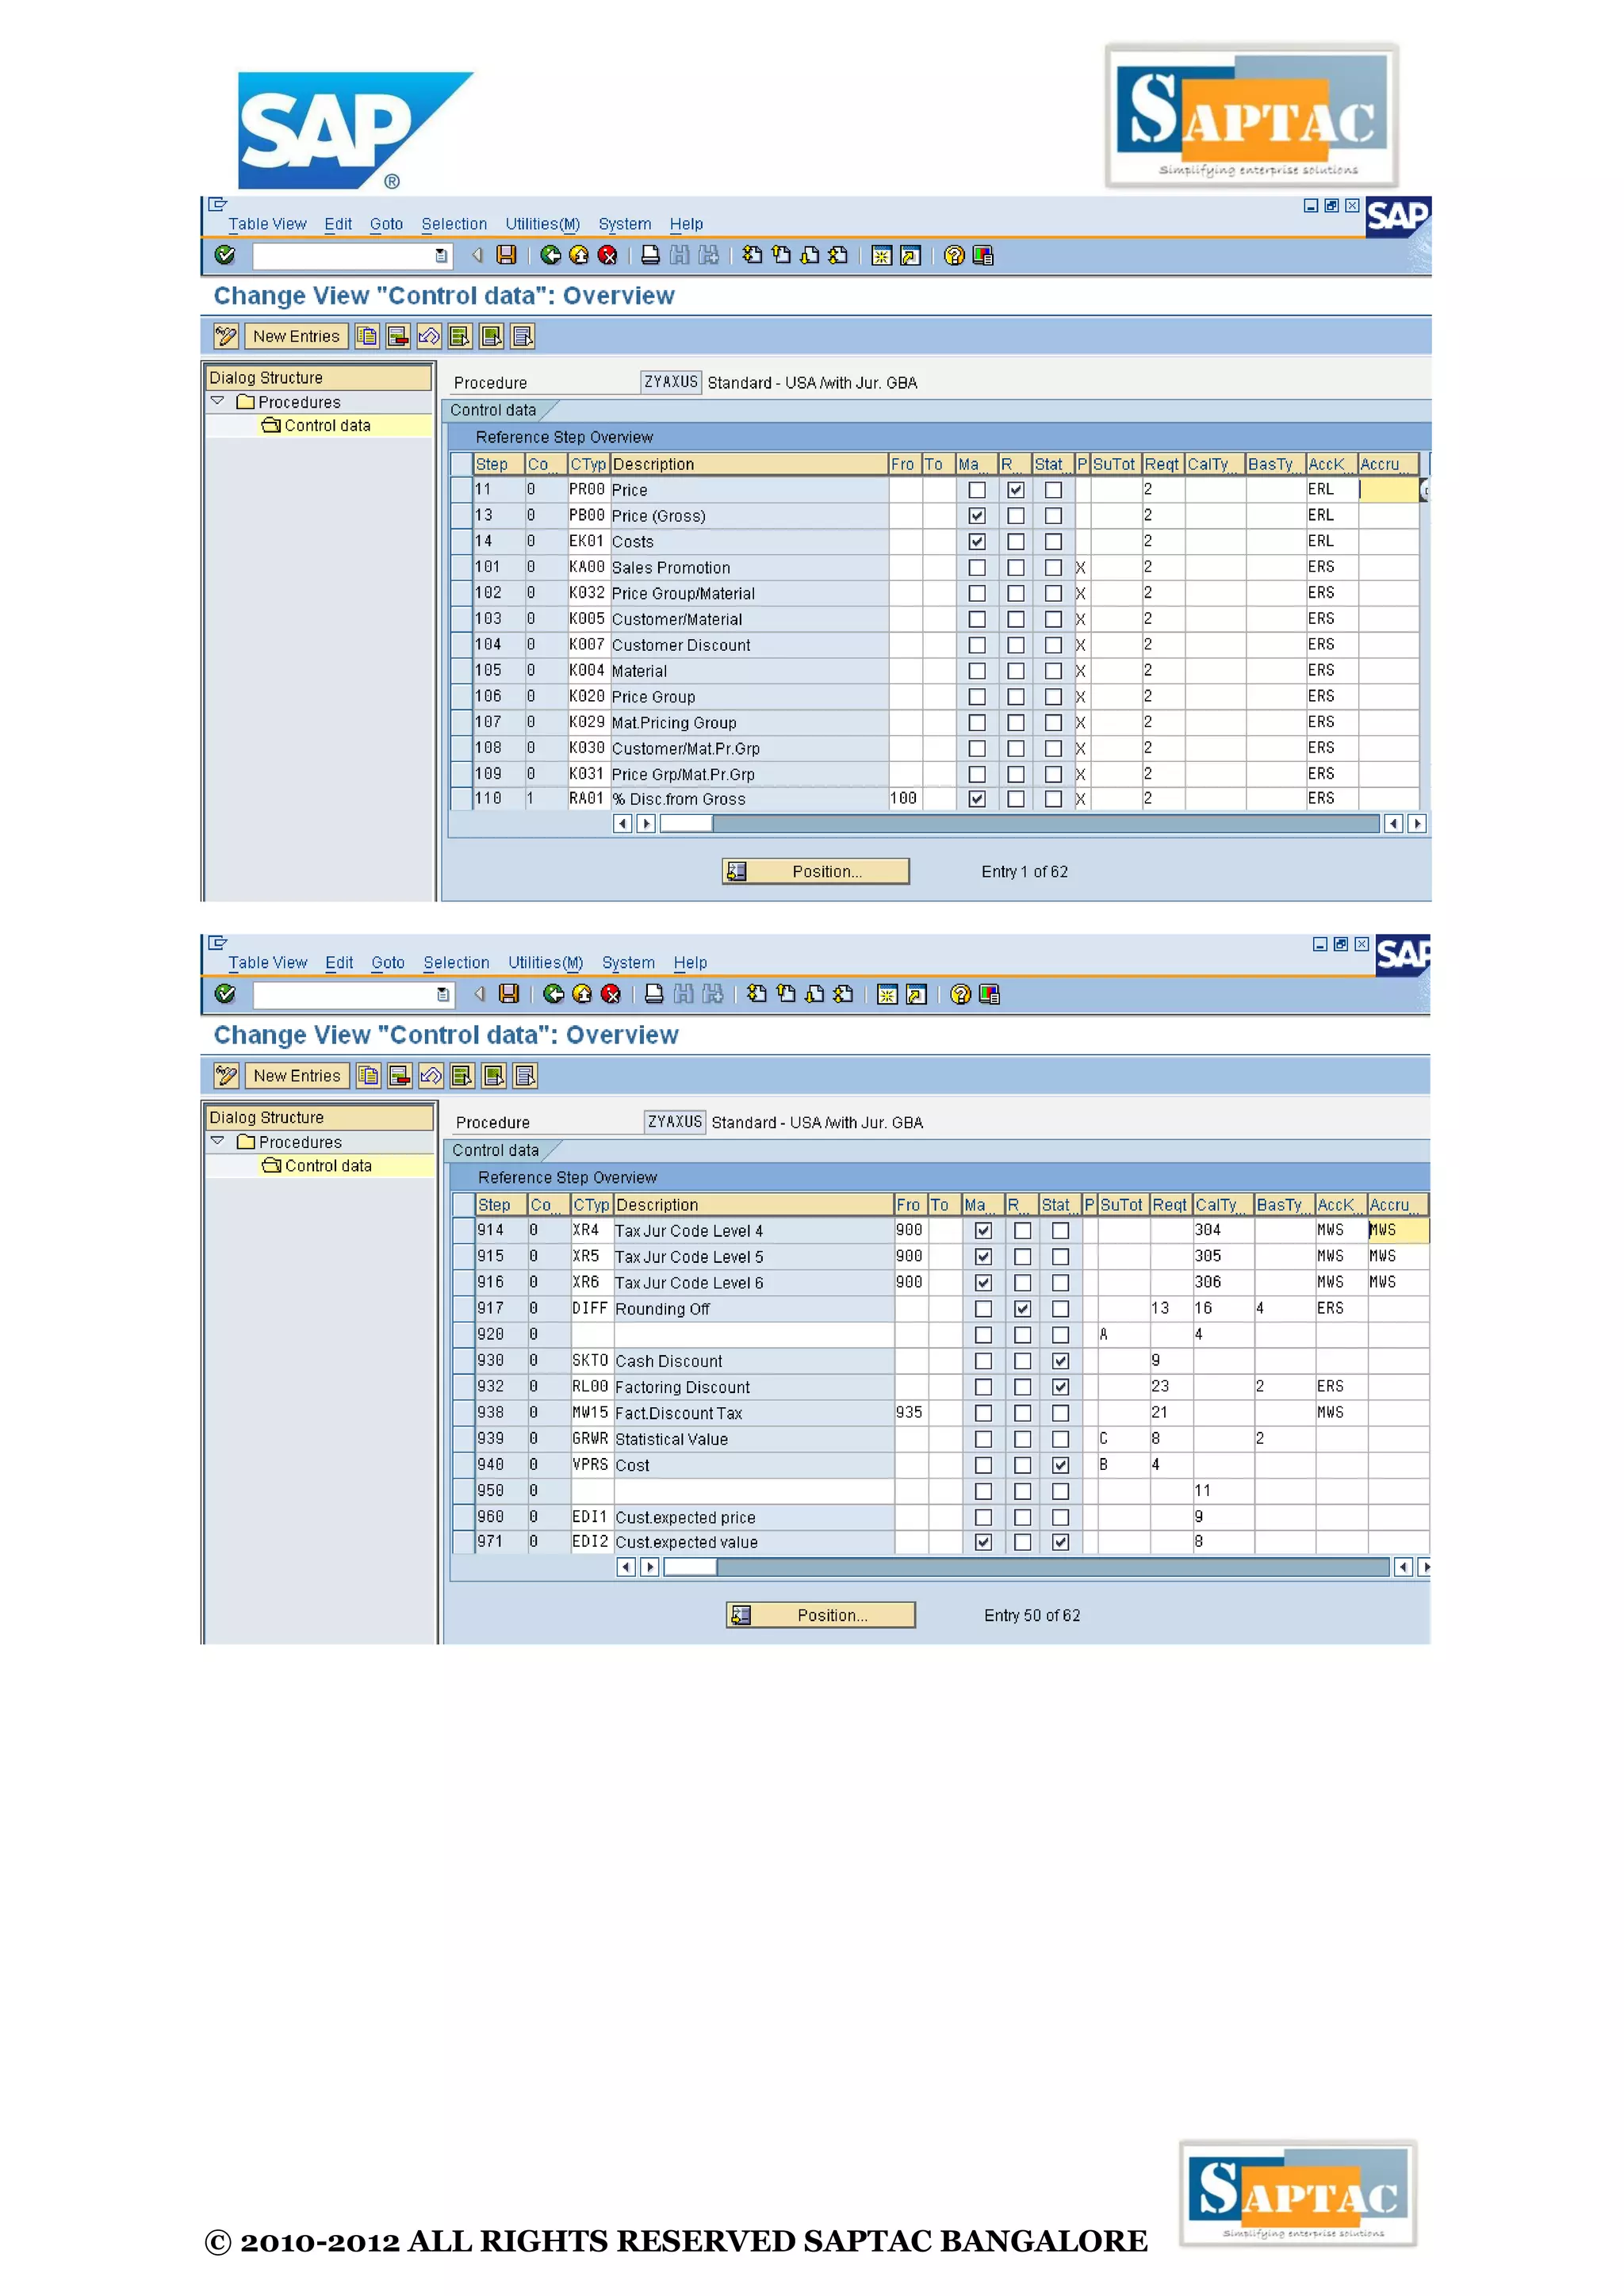
Task: Collapse Procedures tree node in lower window
Action: (x=217, y=1141)
